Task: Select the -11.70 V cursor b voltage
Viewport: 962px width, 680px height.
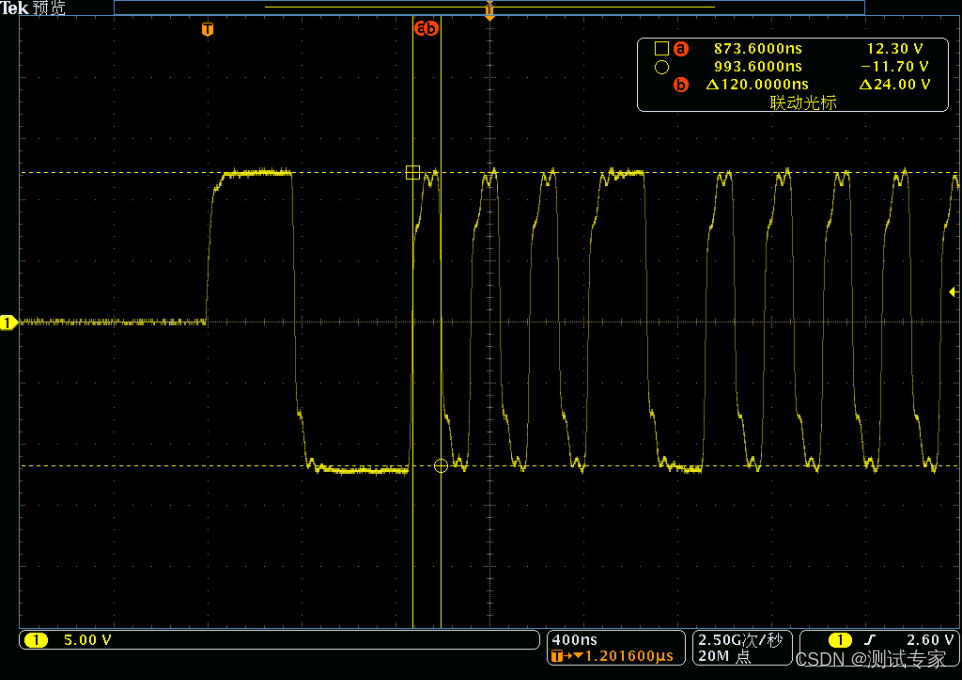Action: pos(895,66)
